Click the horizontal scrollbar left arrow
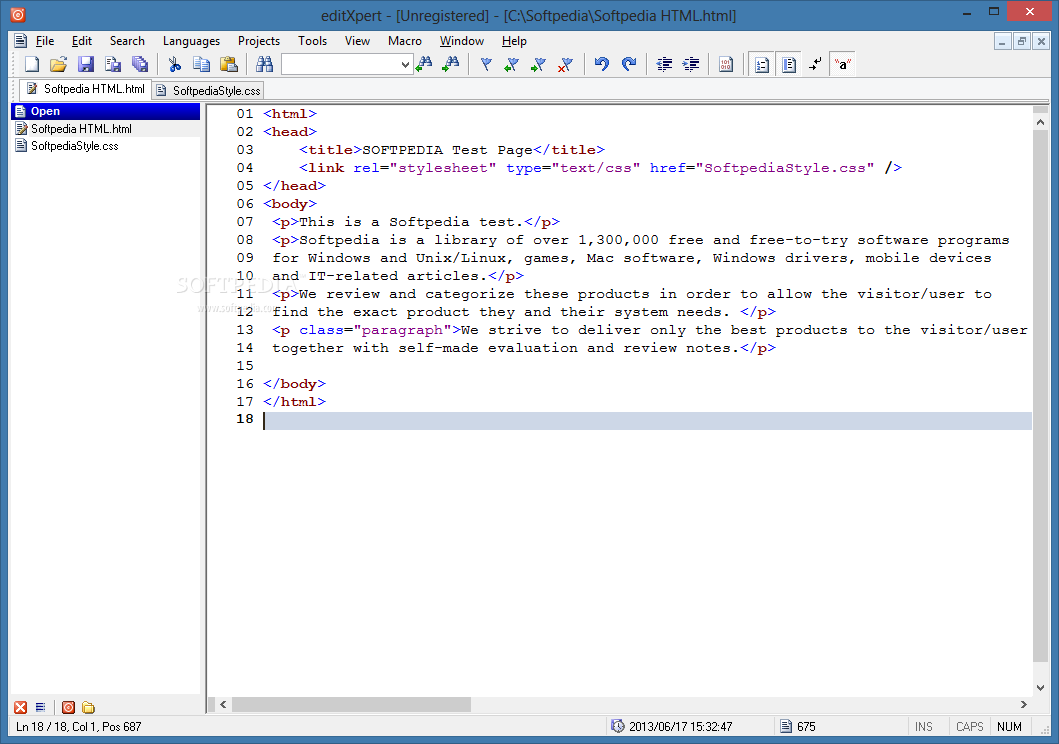This screenshot has width=1059, height=744. coord(223,704)
